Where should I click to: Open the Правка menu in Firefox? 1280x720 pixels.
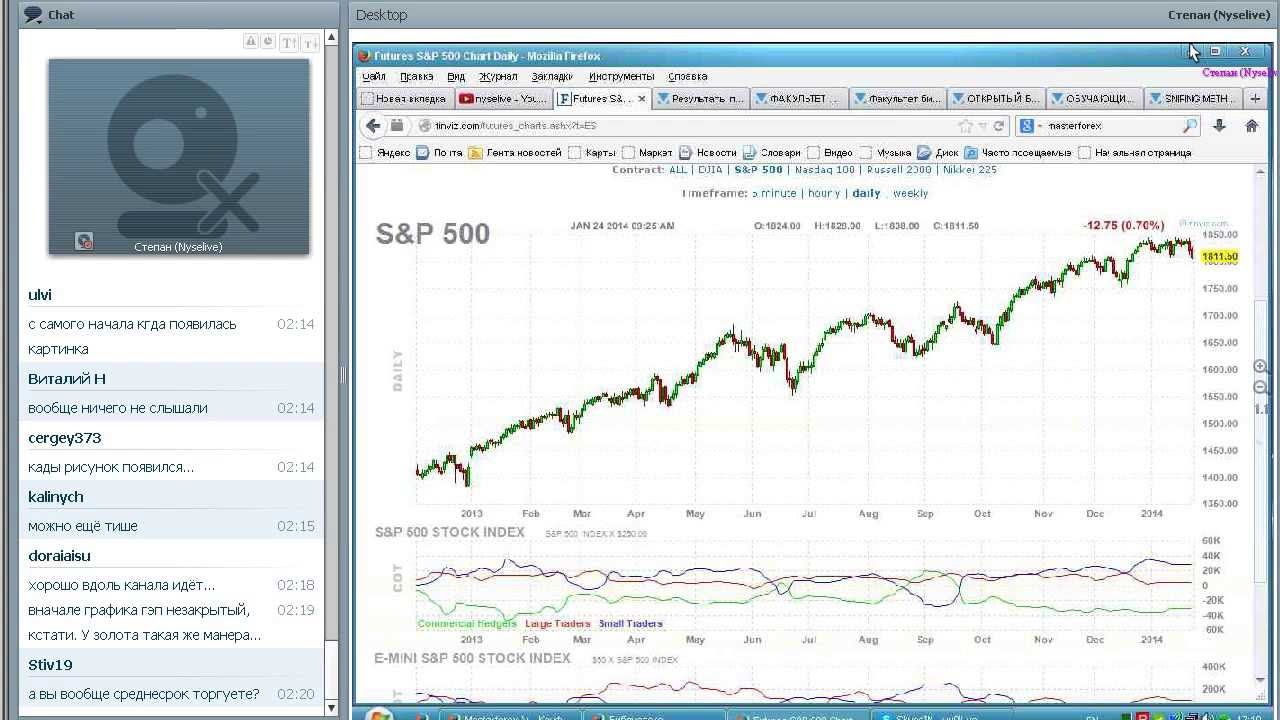point(416,76)
